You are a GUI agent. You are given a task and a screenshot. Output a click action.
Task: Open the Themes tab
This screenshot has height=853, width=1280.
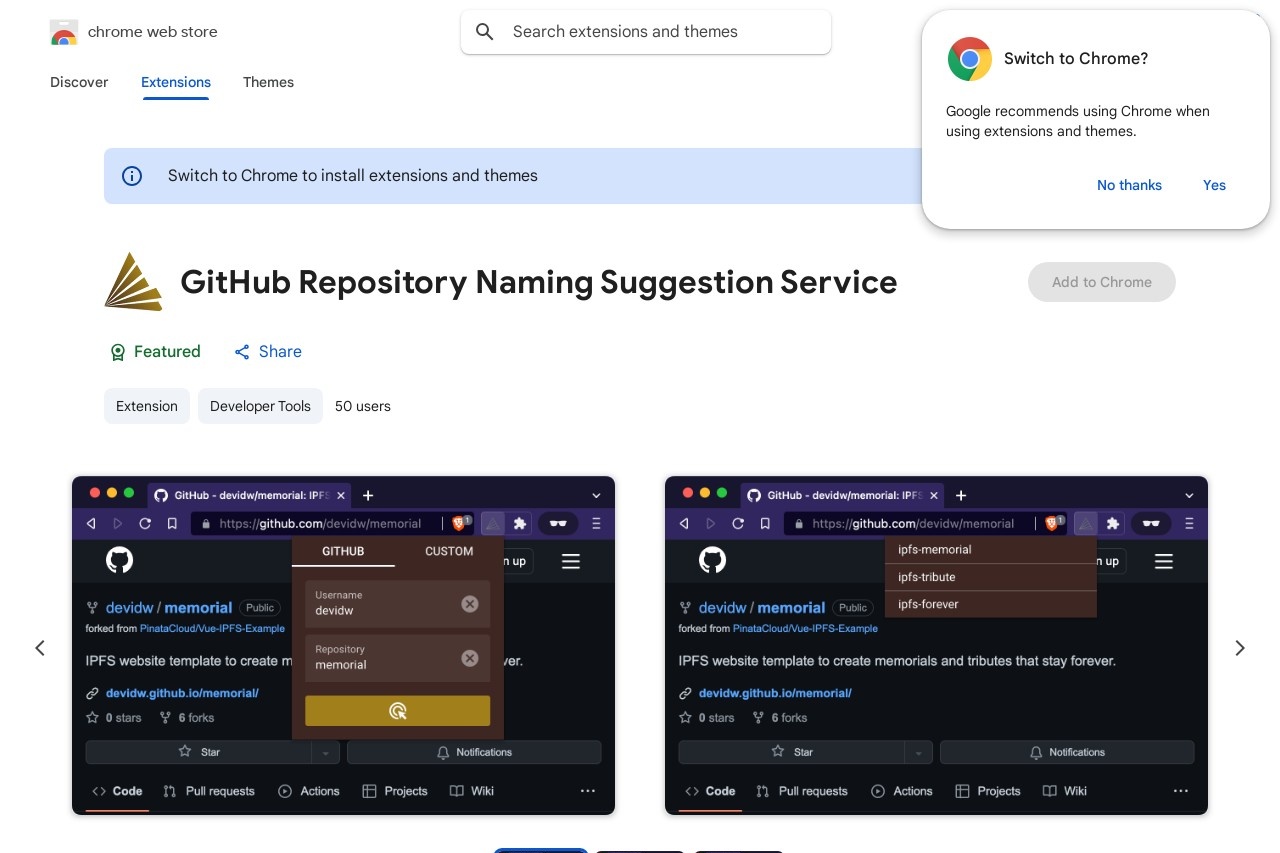click(268, 82)
